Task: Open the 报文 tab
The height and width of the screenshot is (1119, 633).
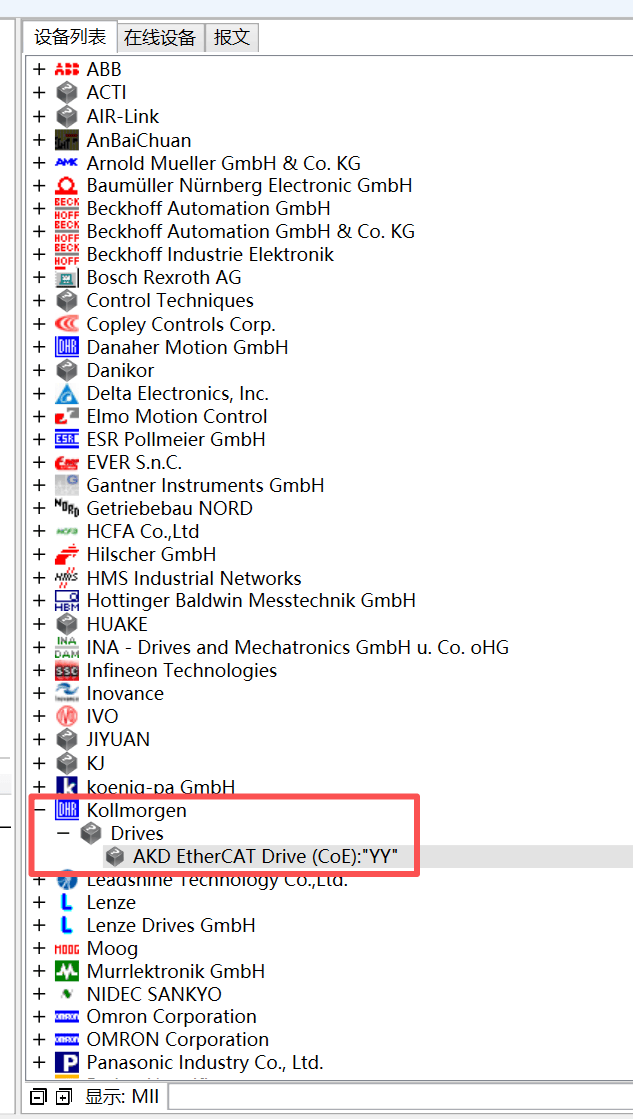Action: (232, 38)
